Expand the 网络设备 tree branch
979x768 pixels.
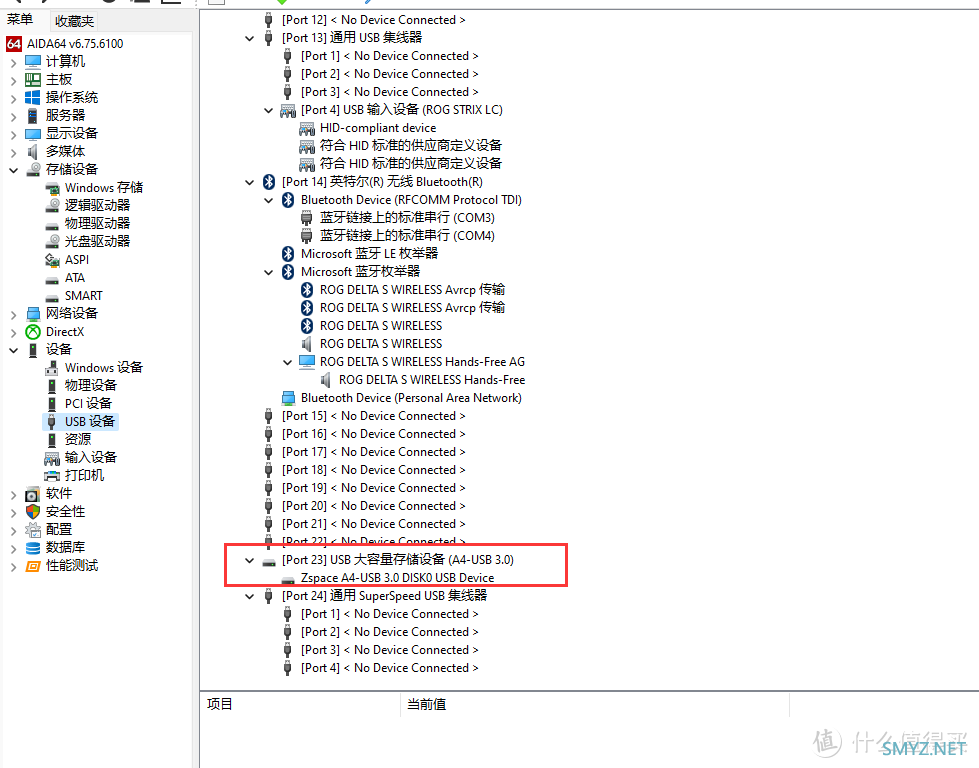(14, 315)
